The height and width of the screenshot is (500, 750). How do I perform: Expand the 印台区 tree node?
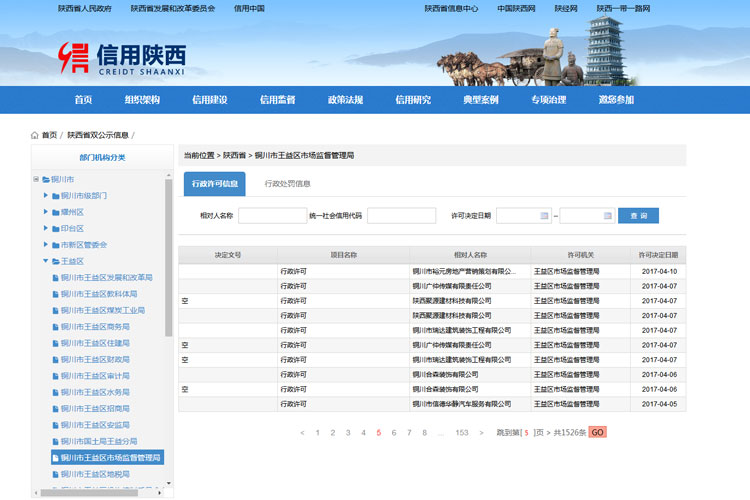click(x=46, y=228)
